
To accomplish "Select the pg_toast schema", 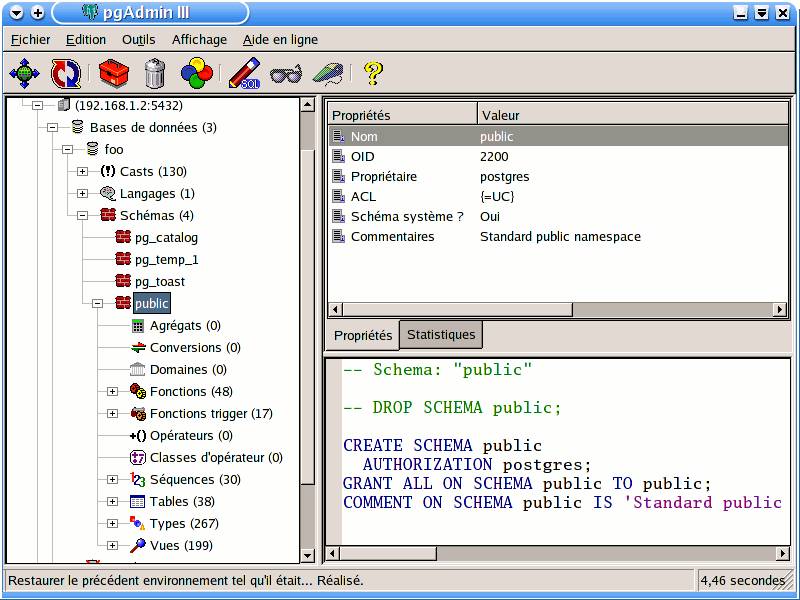I will 160,282.
